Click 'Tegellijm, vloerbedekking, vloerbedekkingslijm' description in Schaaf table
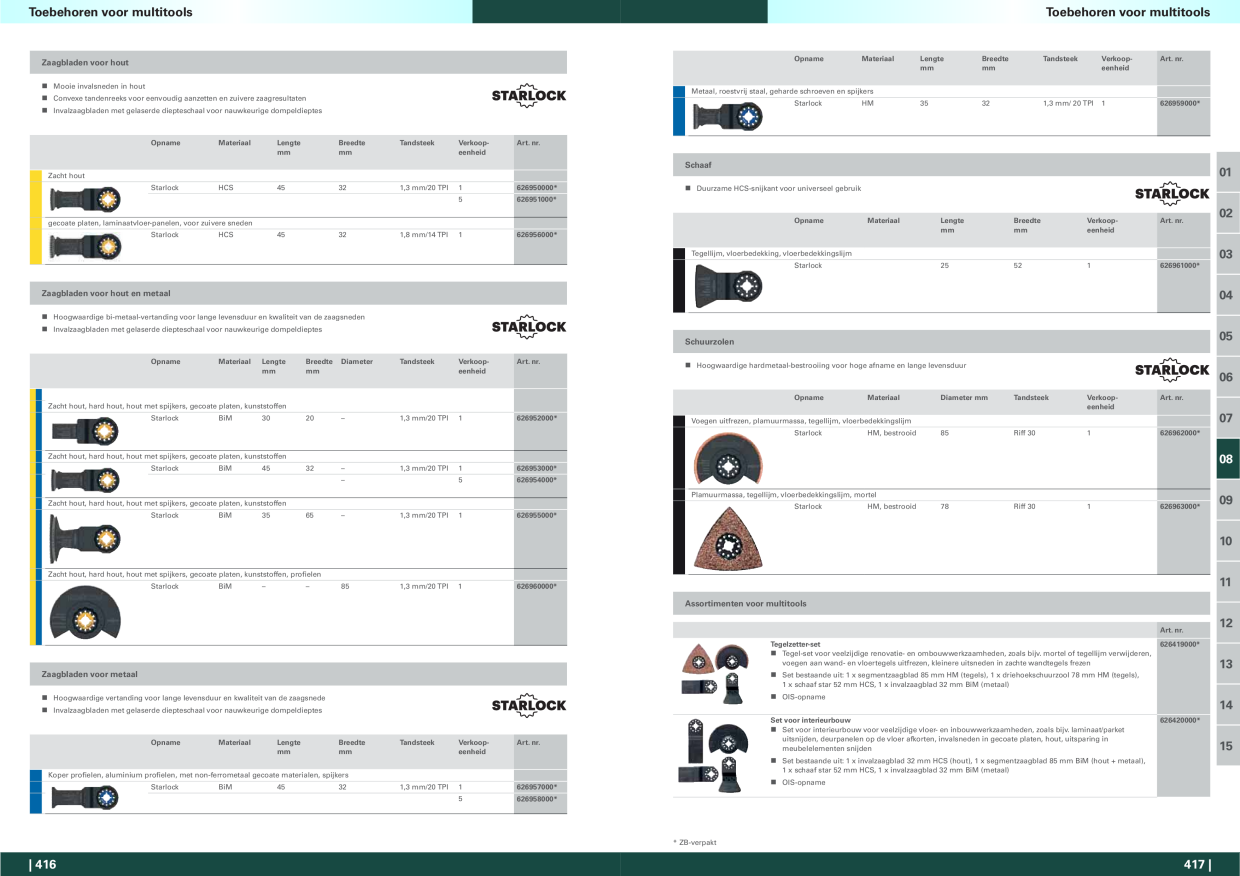 click(771, 253)
